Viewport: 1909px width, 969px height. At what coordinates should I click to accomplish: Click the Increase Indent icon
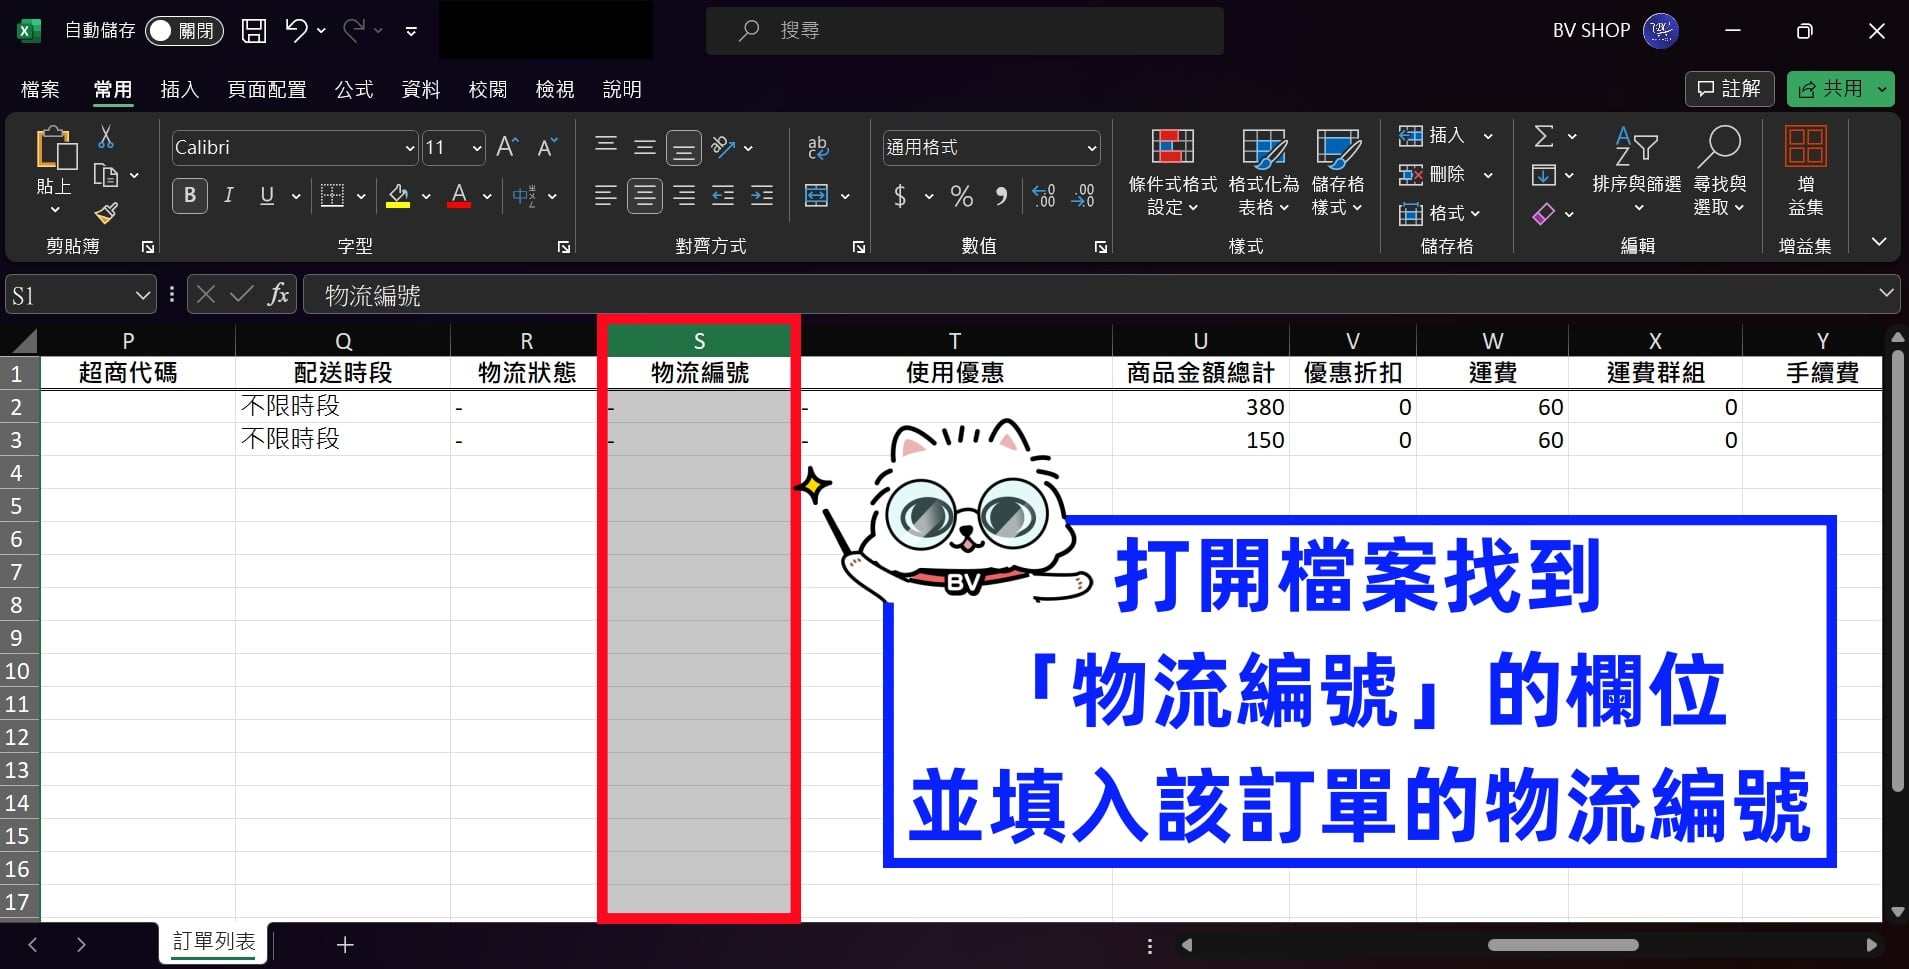[x=762, y=195]
